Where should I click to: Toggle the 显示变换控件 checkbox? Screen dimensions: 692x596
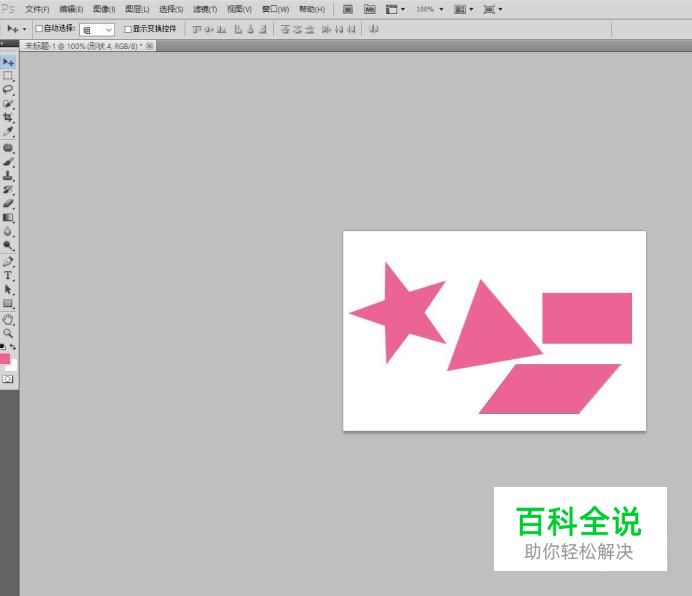pos(128,29)
